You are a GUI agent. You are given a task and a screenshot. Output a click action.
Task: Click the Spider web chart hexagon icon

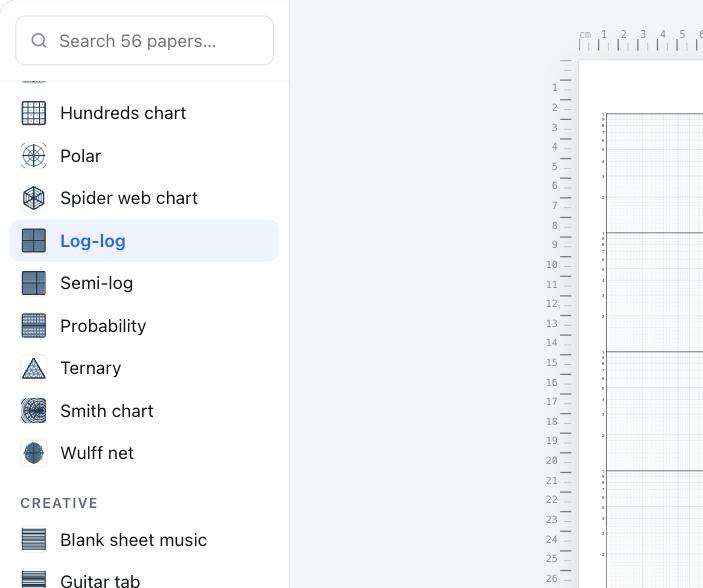[34, 198]
